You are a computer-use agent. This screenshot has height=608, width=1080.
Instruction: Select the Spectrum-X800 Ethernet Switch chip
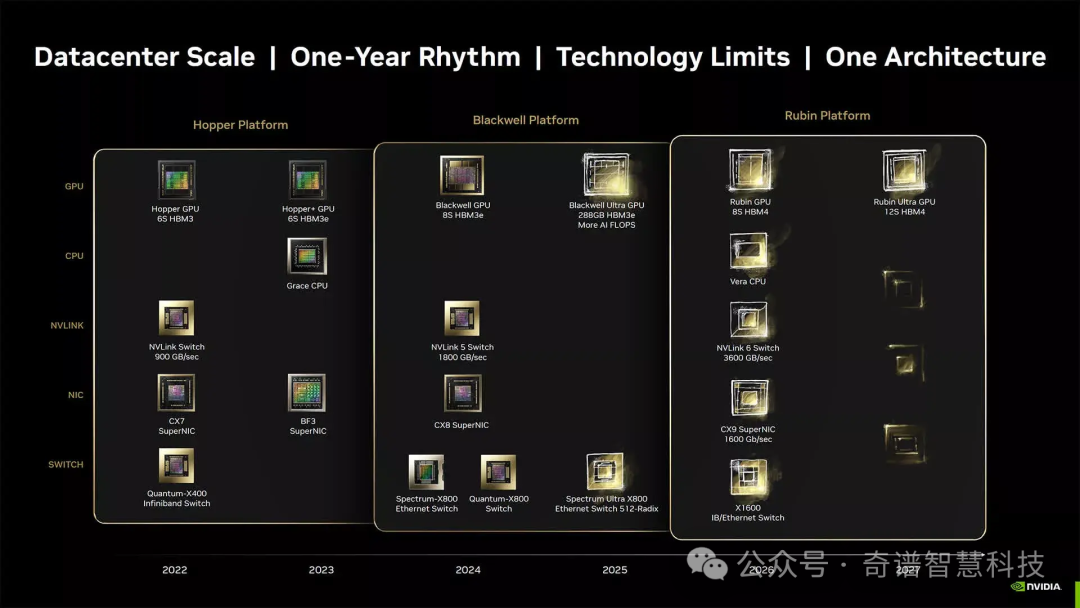coord(426,472)
